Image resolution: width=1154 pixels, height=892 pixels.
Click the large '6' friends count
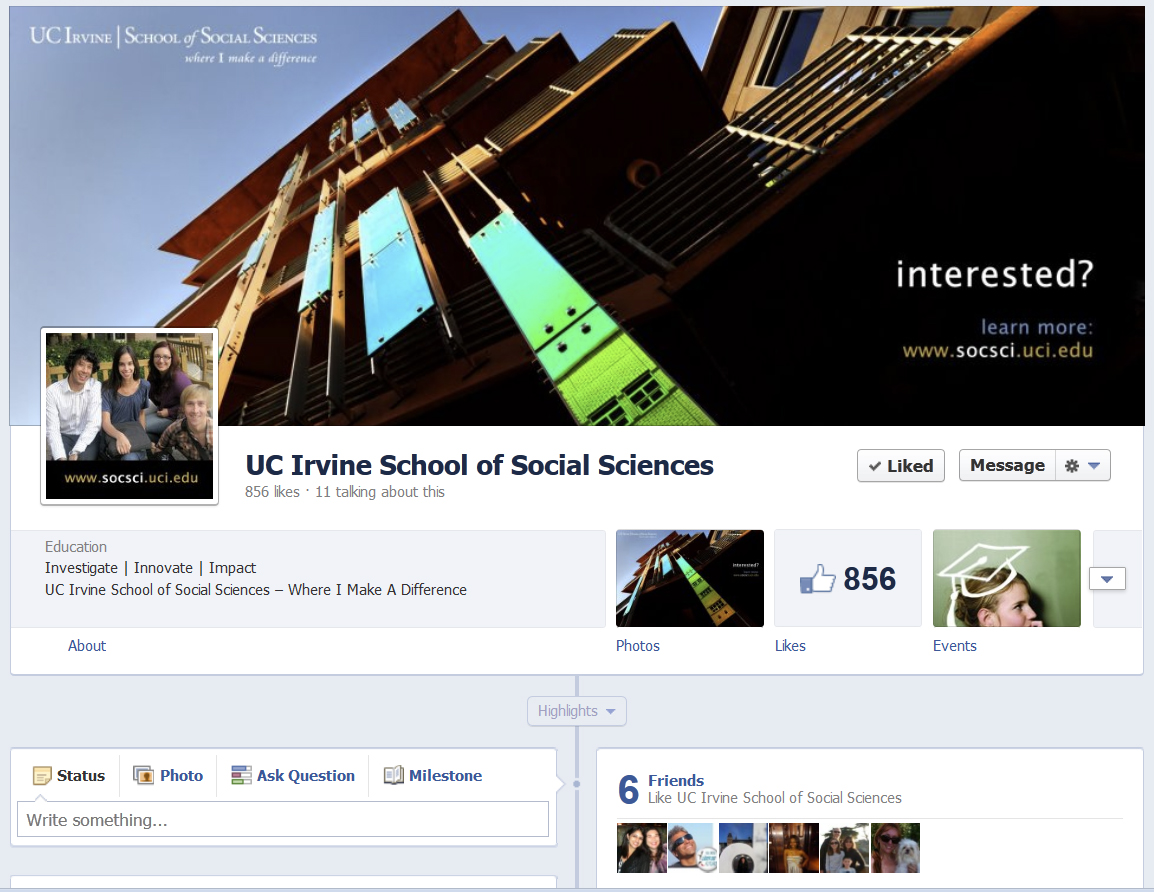pos(629,790)
